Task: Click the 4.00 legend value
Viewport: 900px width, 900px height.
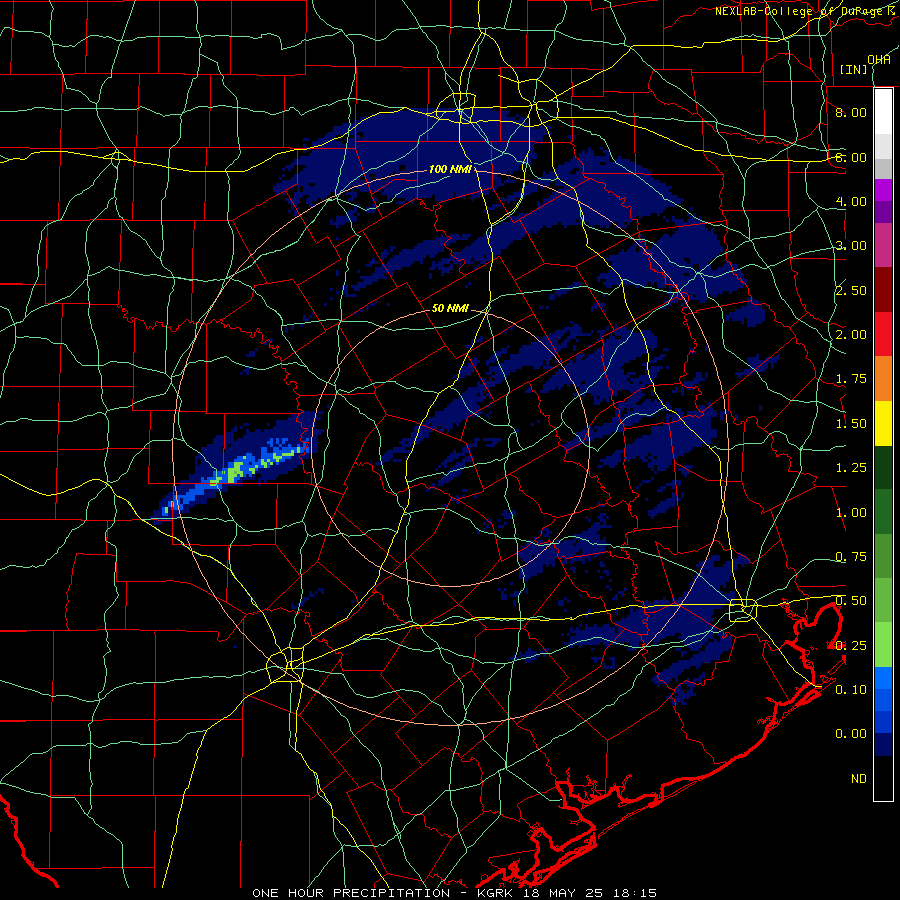Action: click(x=851, y=201)
